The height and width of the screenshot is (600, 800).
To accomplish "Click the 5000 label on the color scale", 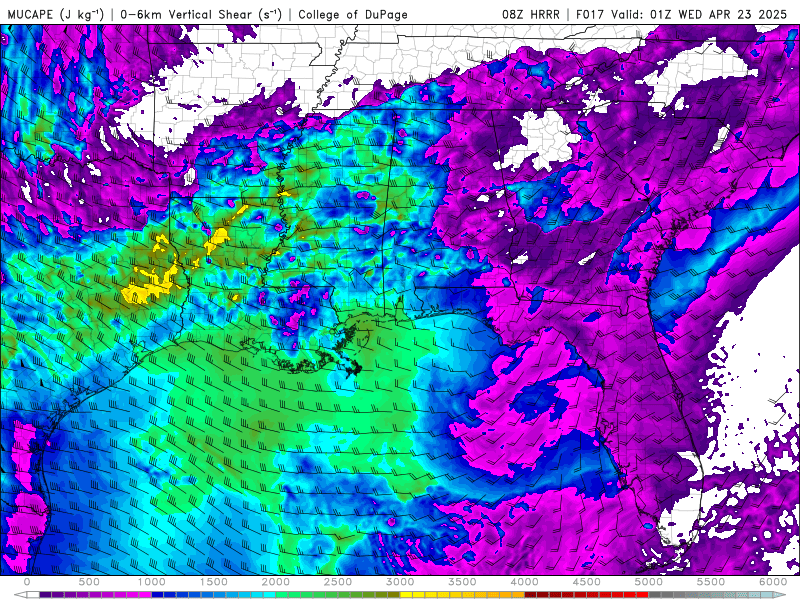I will pos(649,582).
